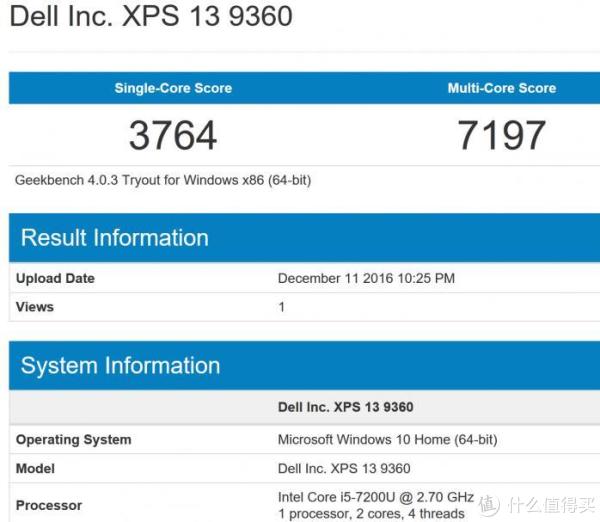Click the views count value 1
600x522 pixels.
281,307
